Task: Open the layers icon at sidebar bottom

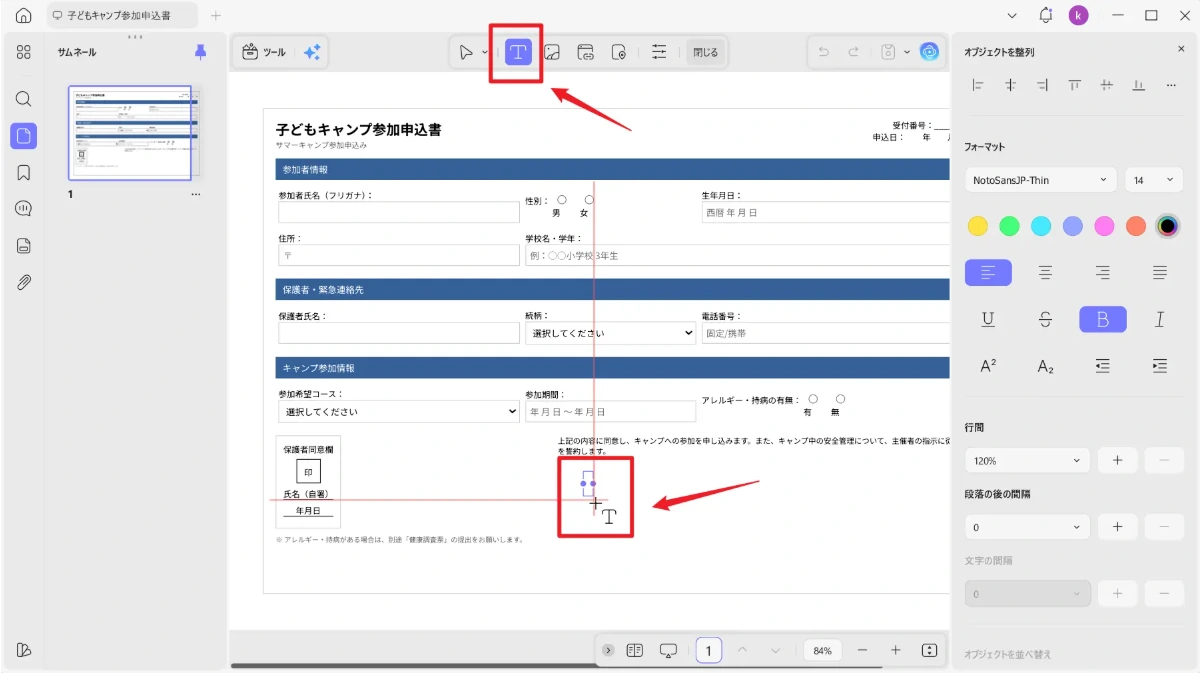Action: tap(24, 650)
